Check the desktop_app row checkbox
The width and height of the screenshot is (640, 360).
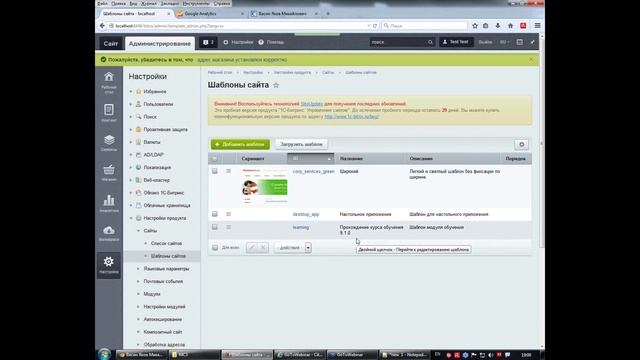click(x=215, y=214)
